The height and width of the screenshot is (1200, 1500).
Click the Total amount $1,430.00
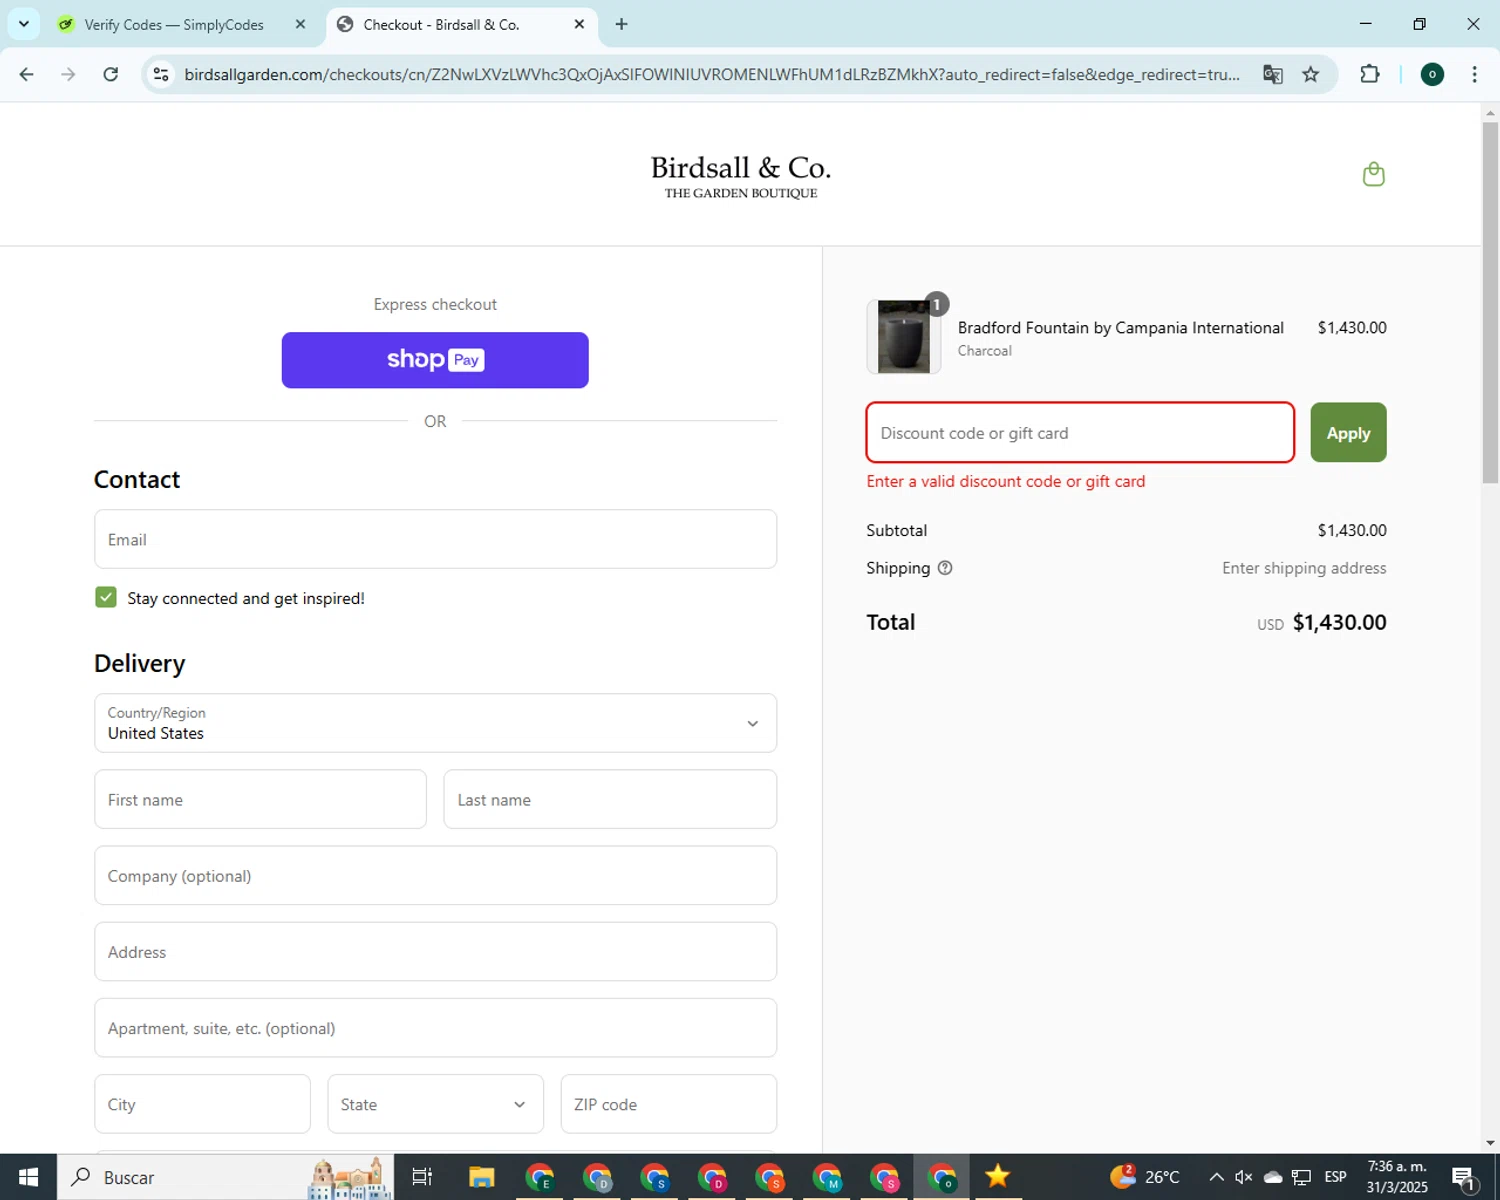[1339, 622]
